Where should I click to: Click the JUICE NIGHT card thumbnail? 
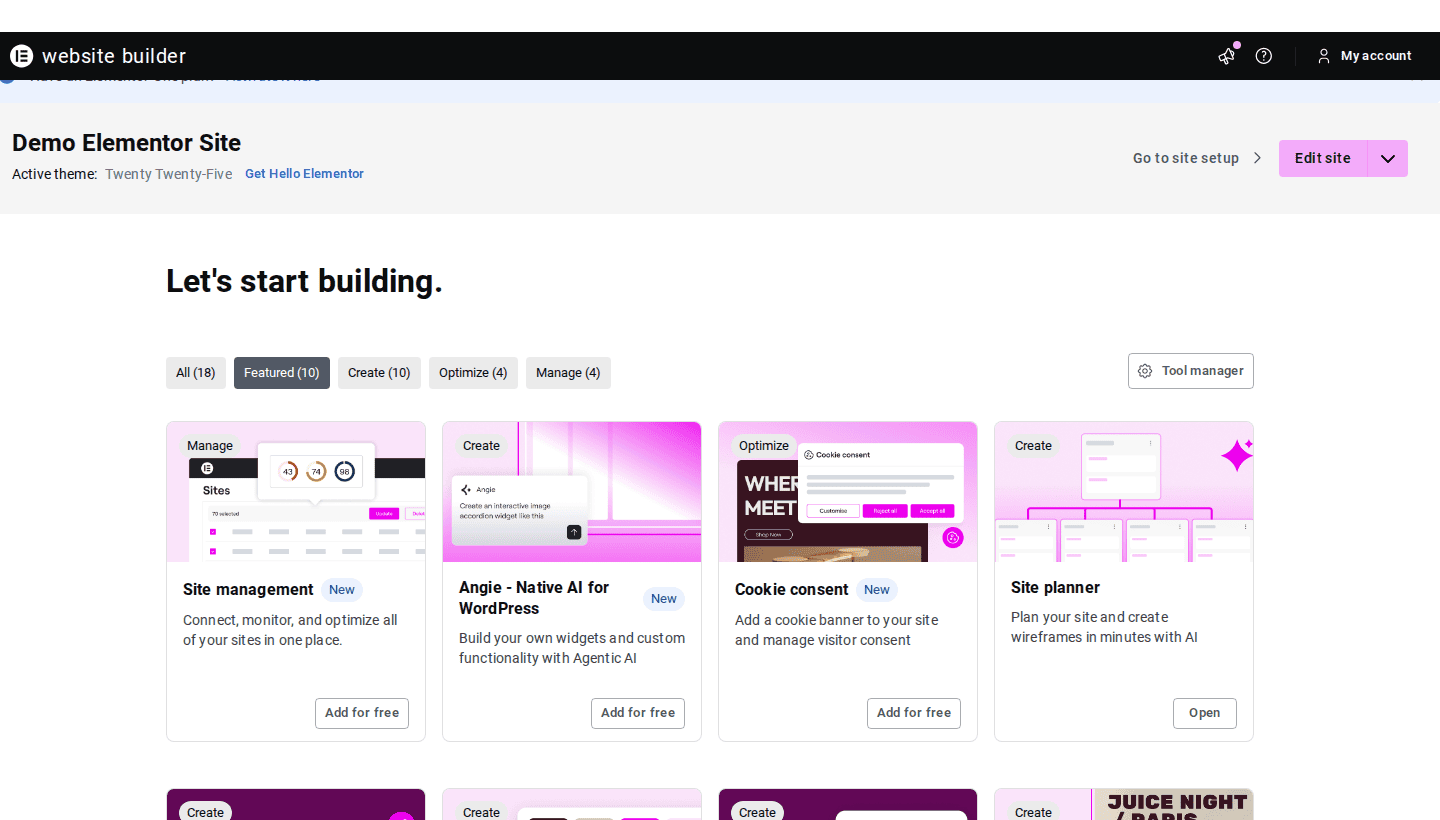1124,804
